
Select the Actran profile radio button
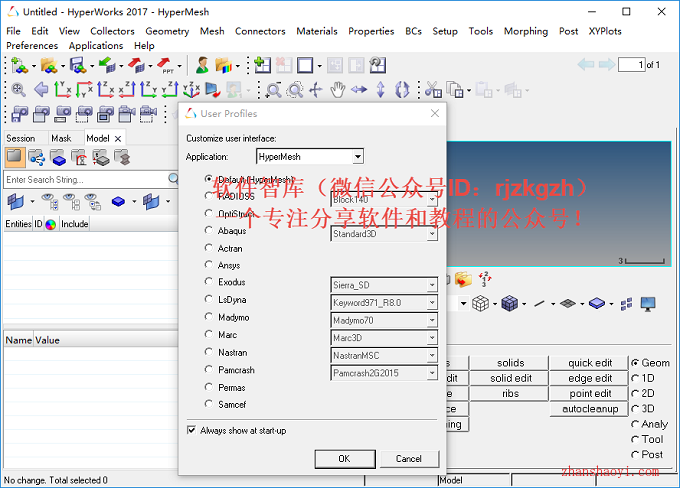point(209,248)
